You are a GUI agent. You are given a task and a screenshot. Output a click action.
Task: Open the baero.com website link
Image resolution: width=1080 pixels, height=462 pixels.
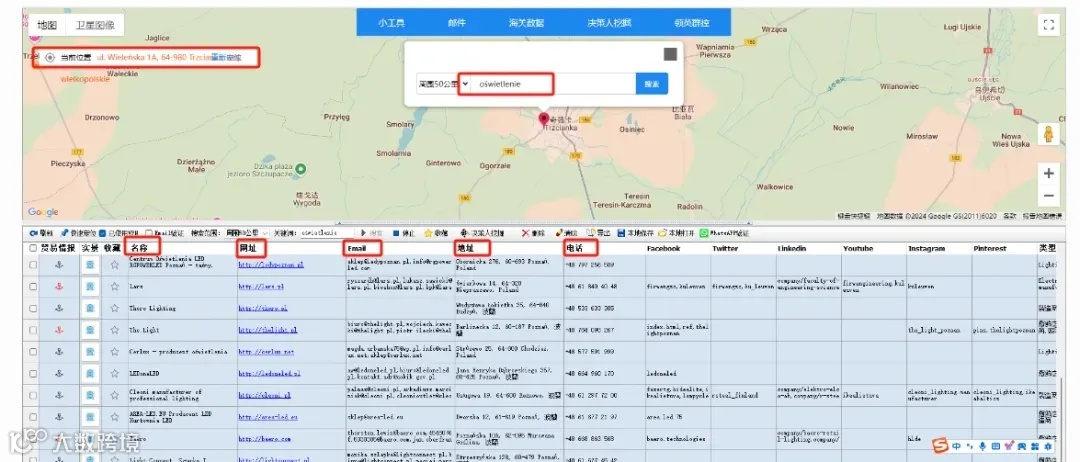[x=265, y=439]
